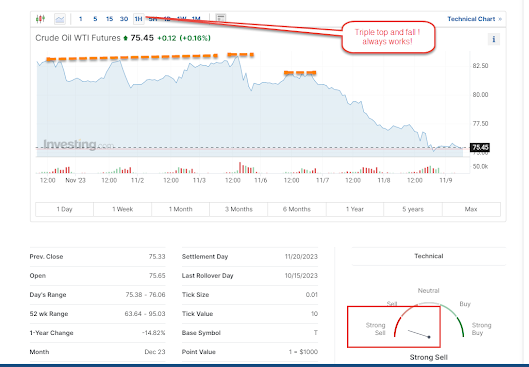The height and width of the screenshot is (367, 529).
Task: Click the Prev. Close value 75.33
Action: coord(157,256)
